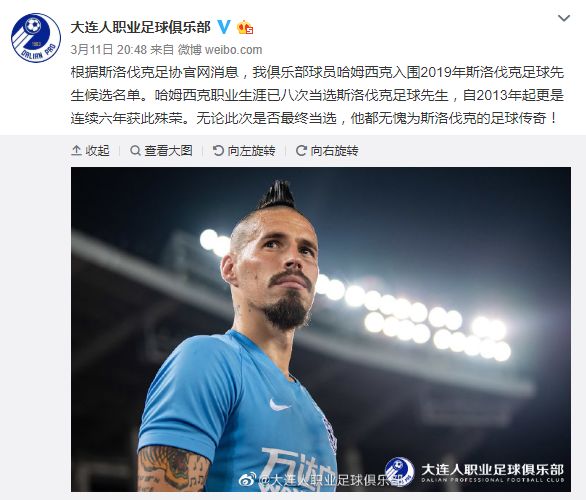586x500 pixels.
Task: Click the blue verified V badge
Action: [224, 27]
